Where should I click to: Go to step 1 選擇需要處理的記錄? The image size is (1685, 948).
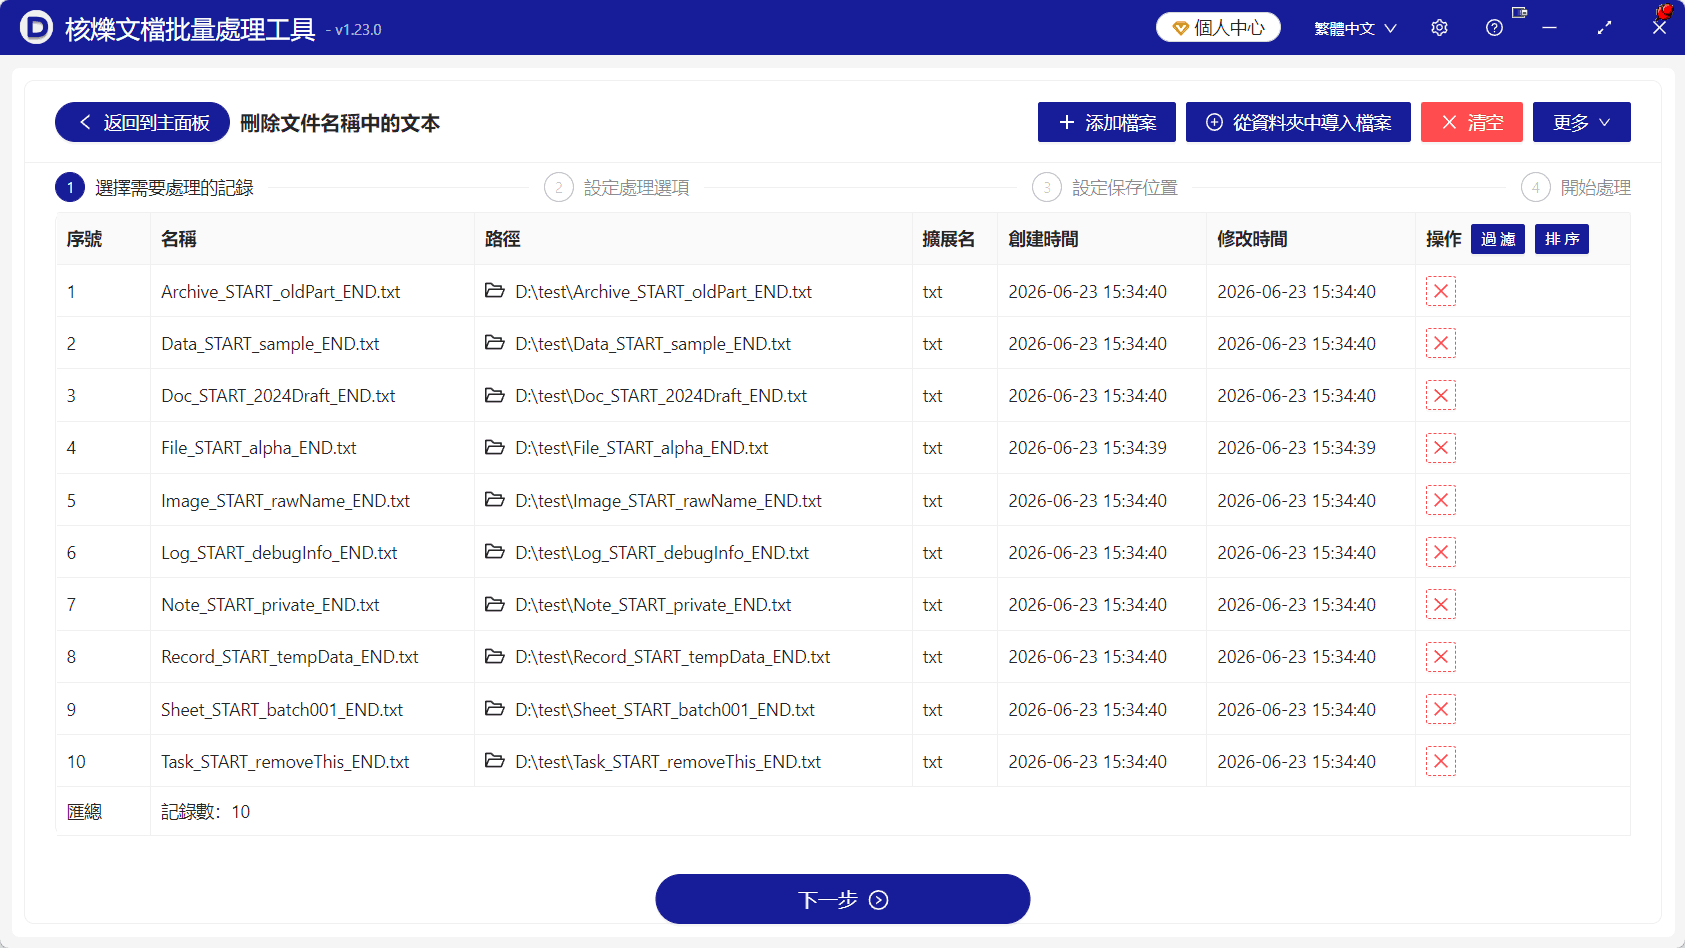pos(154,187)
